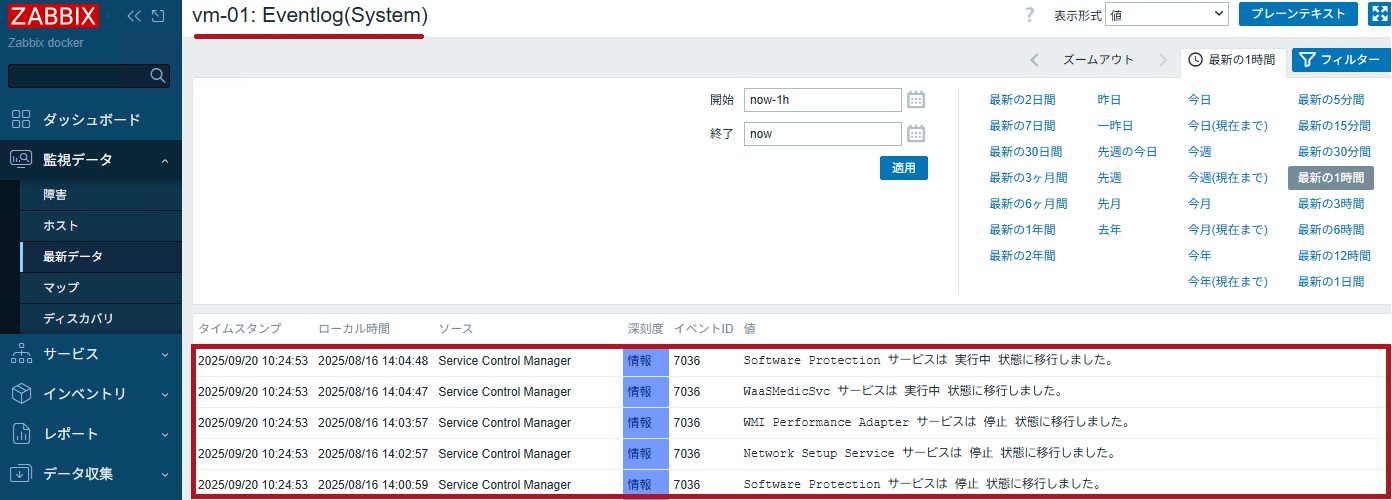Open the calendar picker for the 開始 field
Screen dimensions: 1392x500
[915, 100]
